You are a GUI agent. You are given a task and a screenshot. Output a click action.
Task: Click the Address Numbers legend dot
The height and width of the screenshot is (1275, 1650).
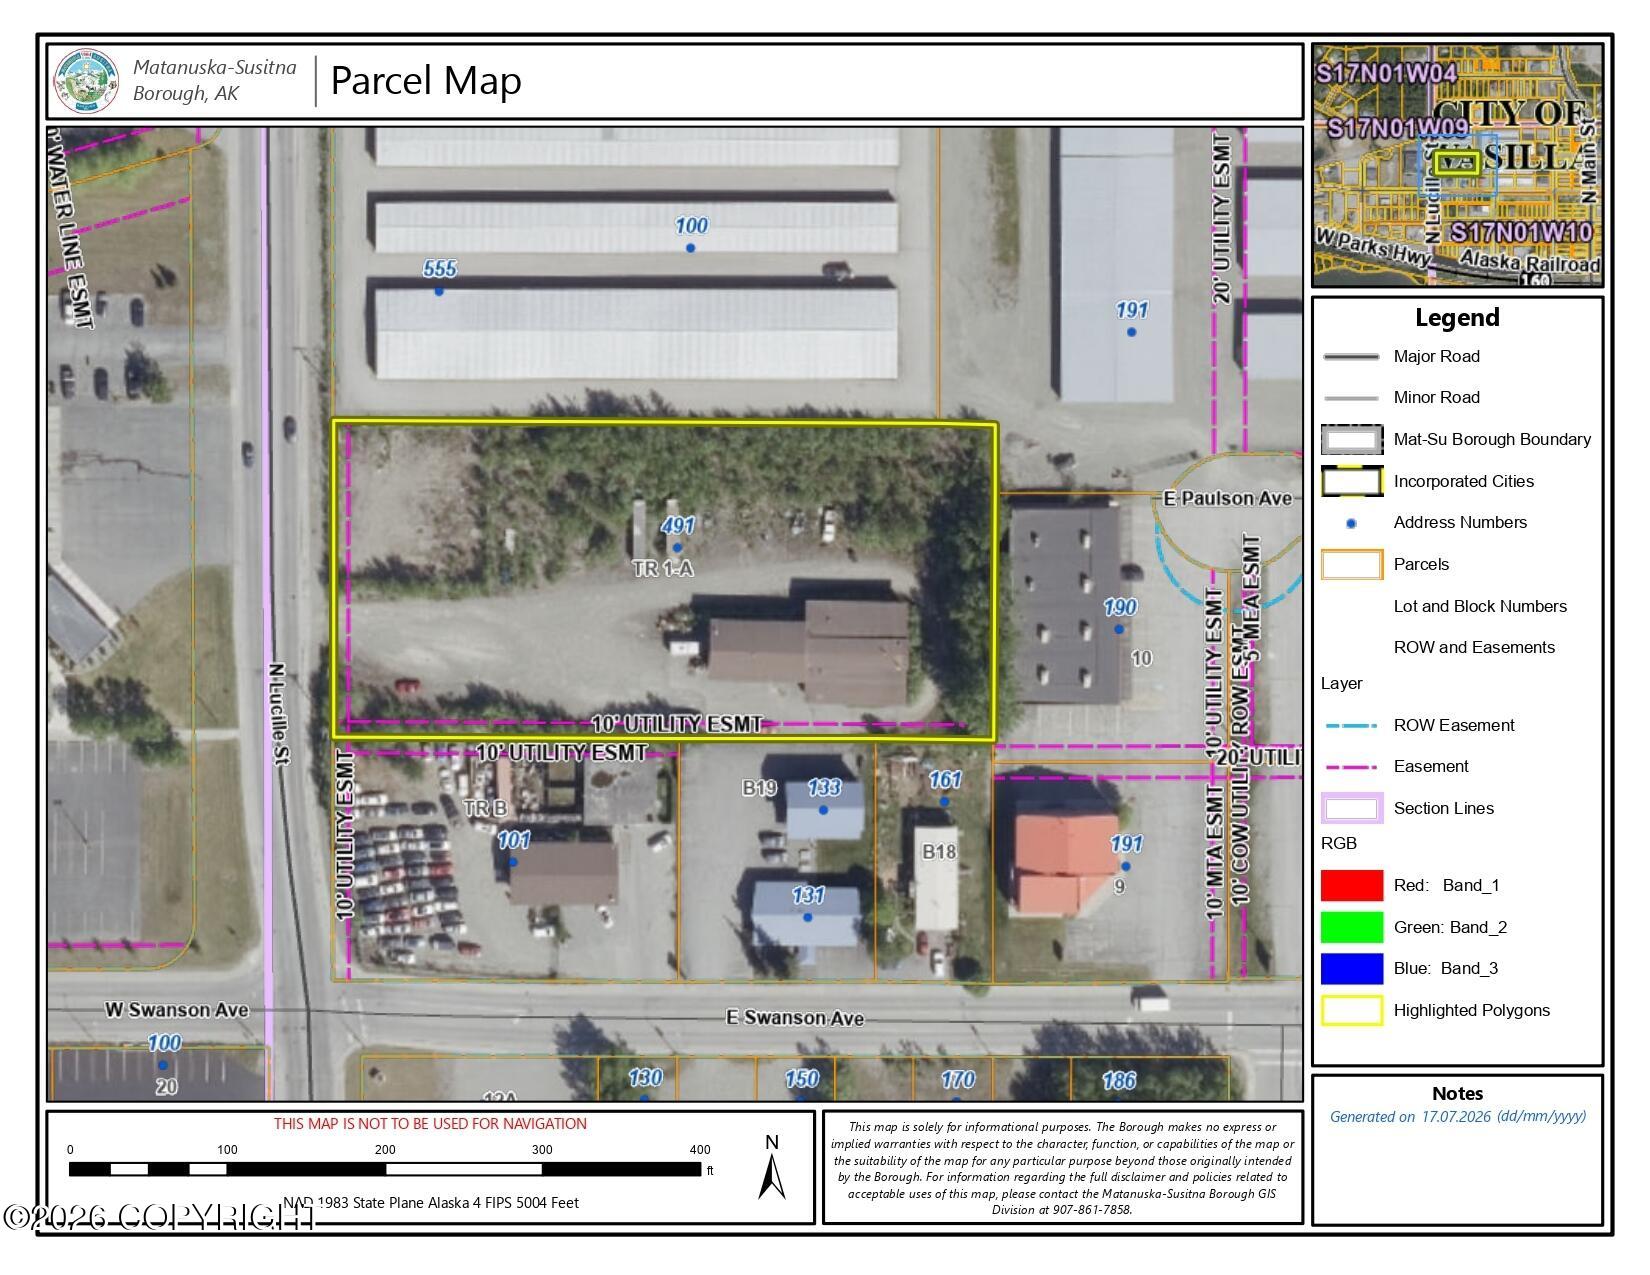click(1351, 524)
